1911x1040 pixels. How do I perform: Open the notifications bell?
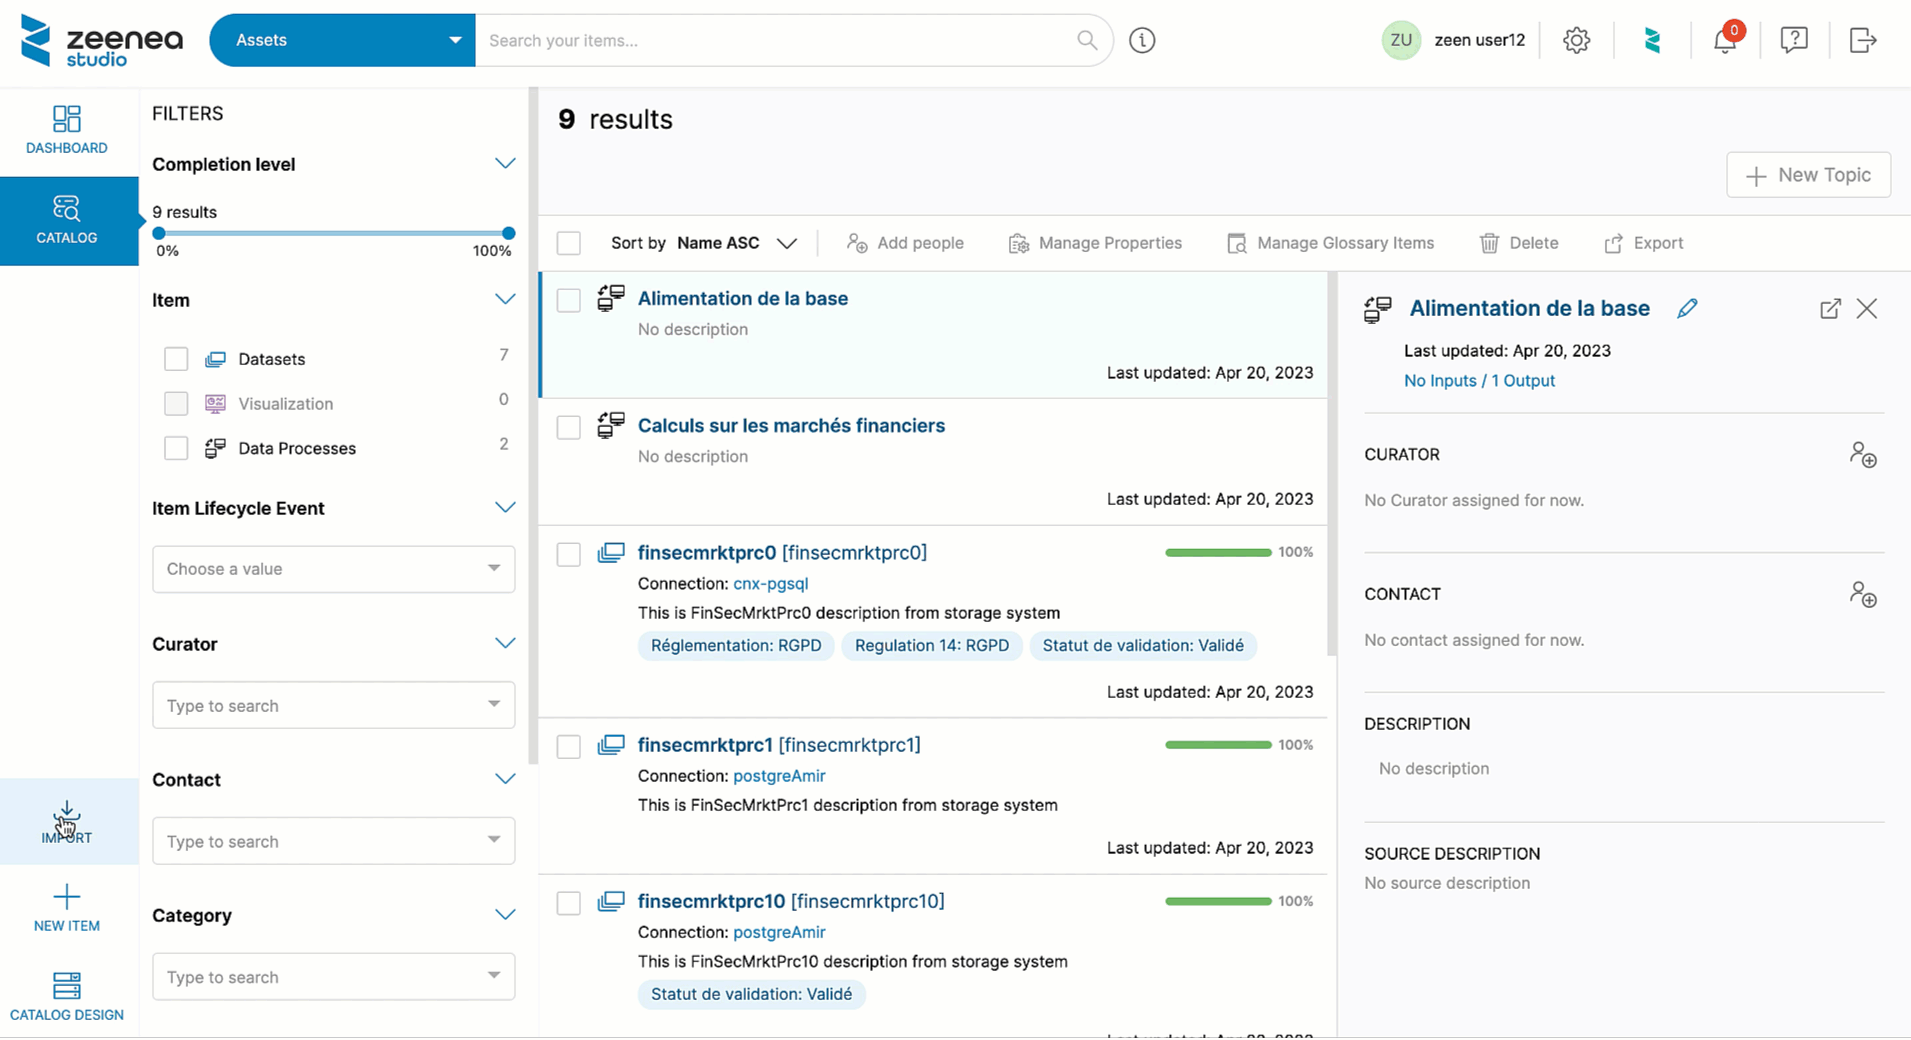(1724, 41)
